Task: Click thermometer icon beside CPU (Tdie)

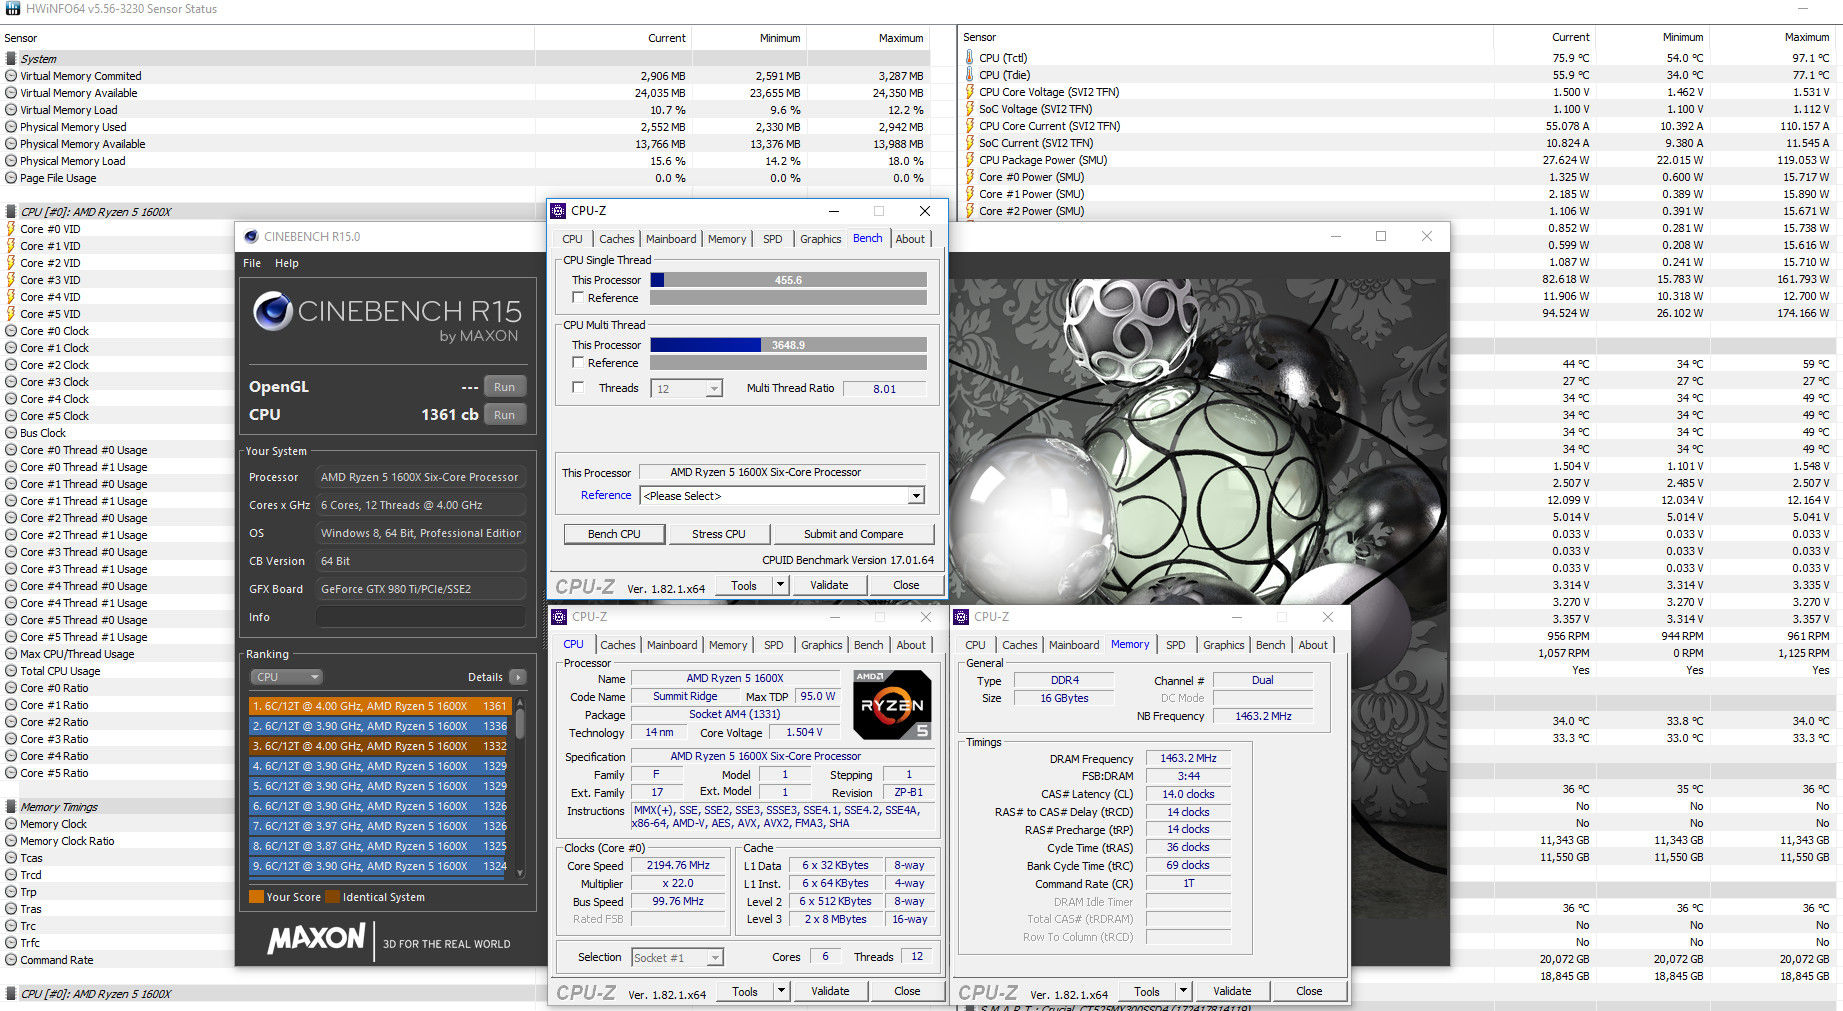Action: [969, 75]
